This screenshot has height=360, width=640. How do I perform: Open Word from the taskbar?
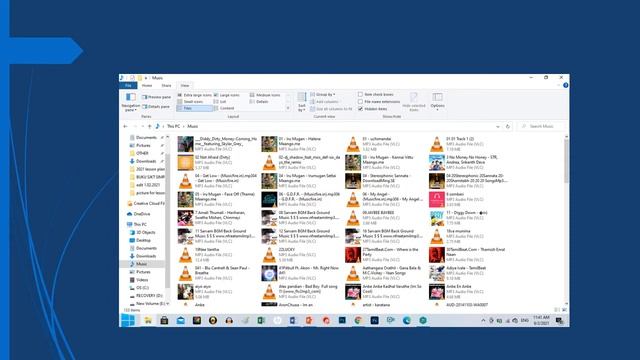pyautogui.click(x=293, y=321)
